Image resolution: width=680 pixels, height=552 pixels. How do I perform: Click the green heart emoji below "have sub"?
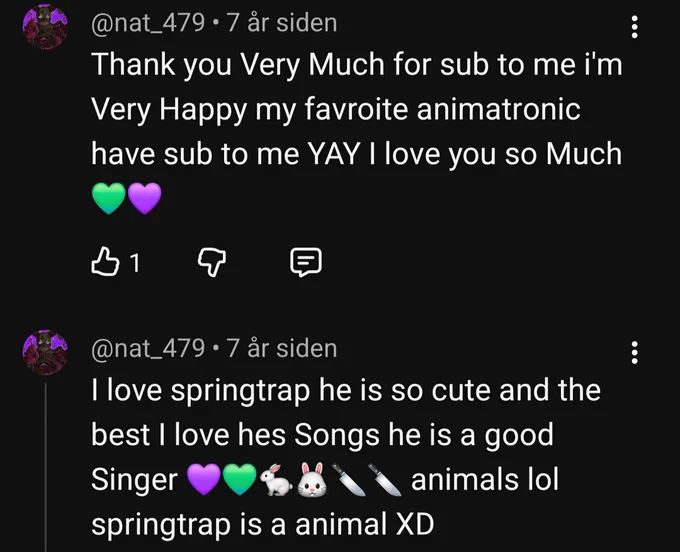[109, 198]
